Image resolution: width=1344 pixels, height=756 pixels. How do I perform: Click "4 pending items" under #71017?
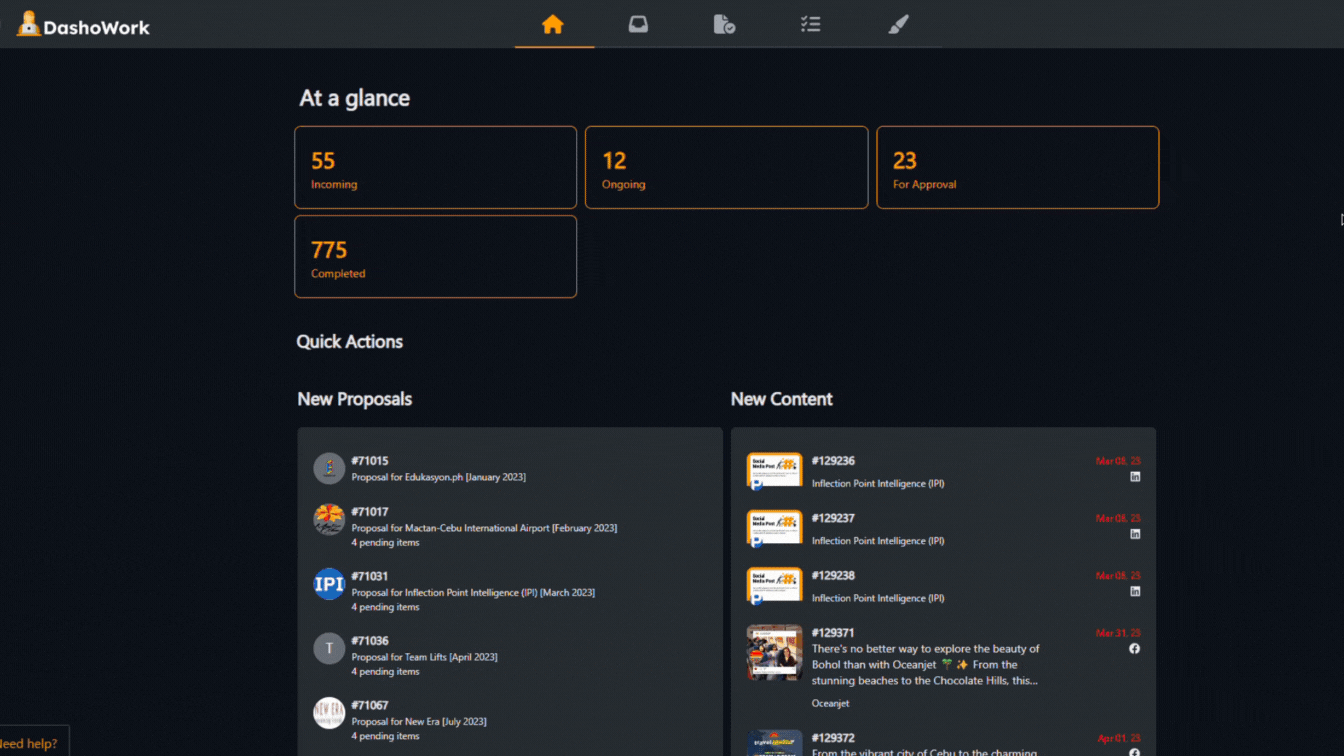(385, 543)
